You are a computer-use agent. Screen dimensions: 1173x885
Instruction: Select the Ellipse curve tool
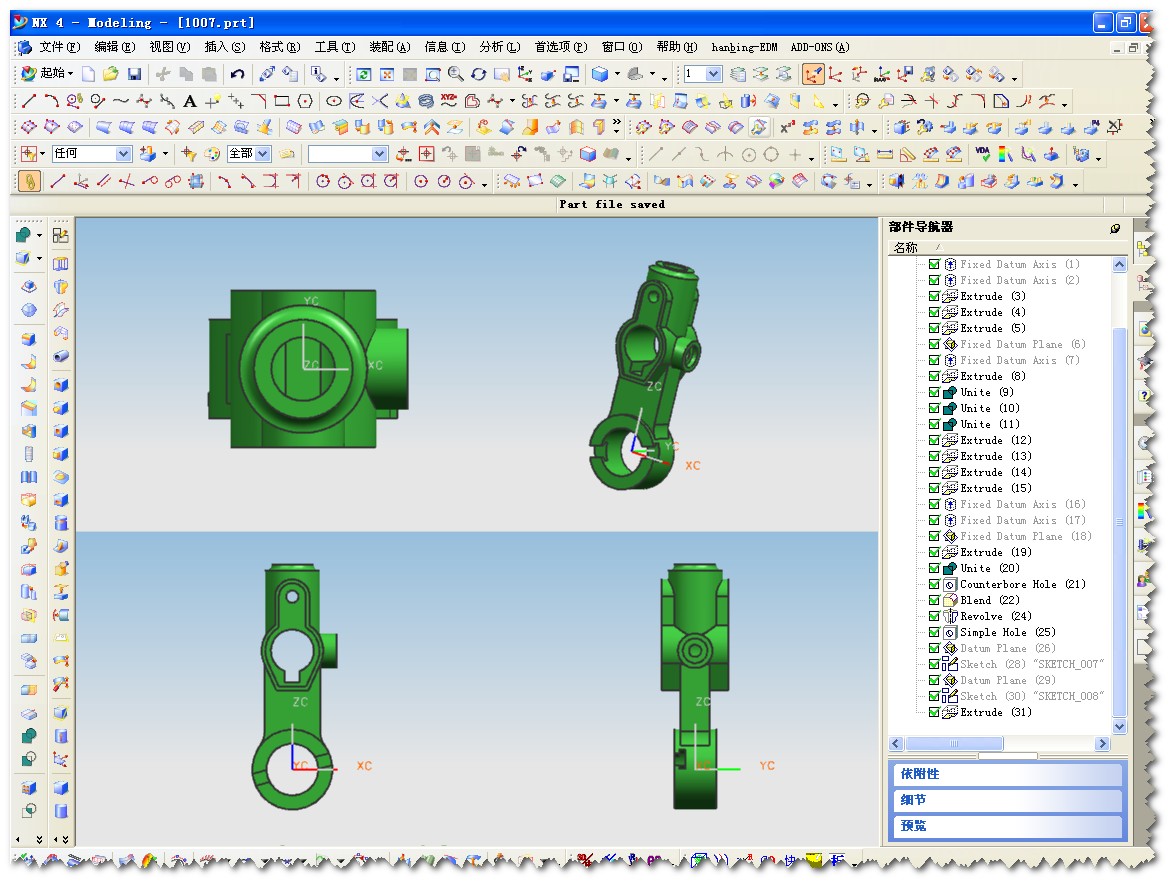[334, 101]
